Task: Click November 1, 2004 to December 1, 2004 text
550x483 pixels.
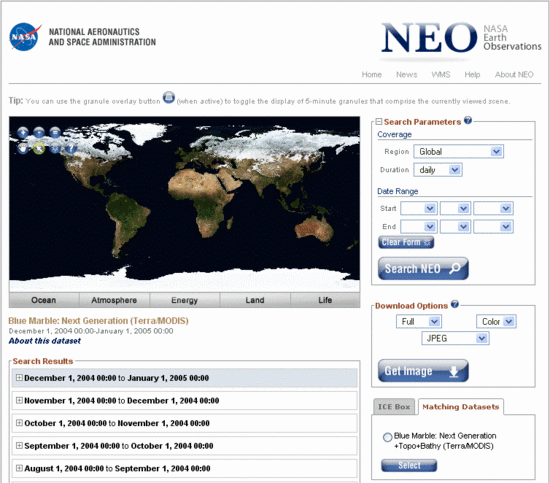Action: click(x=122, y=401)
